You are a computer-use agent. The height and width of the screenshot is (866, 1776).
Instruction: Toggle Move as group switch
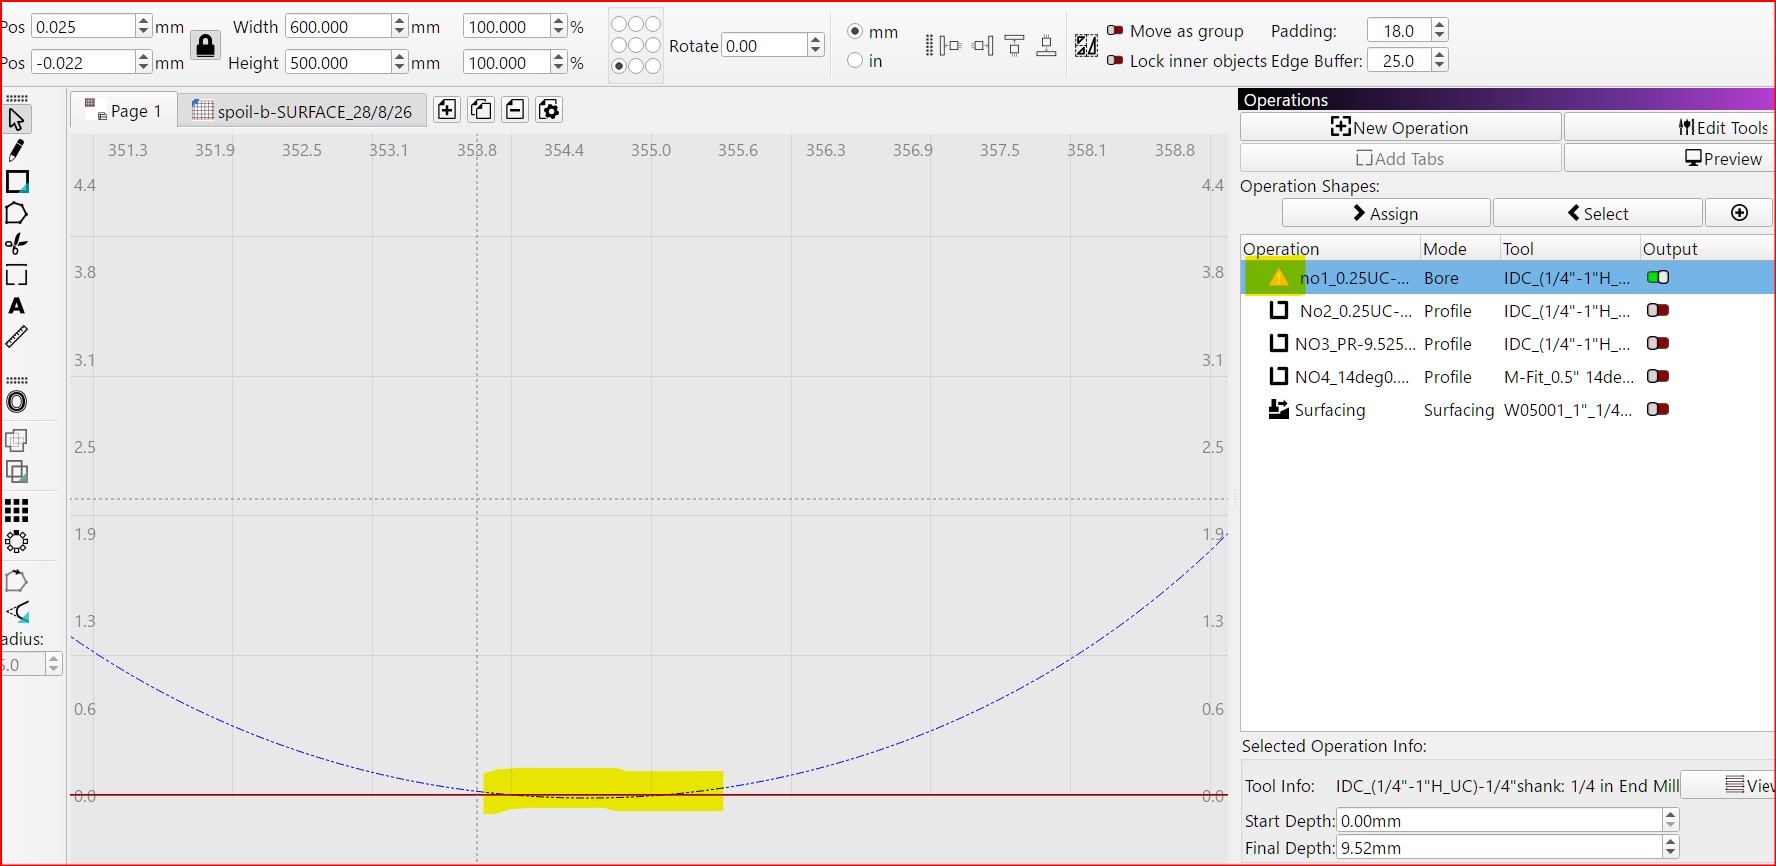click(1114, 31)
